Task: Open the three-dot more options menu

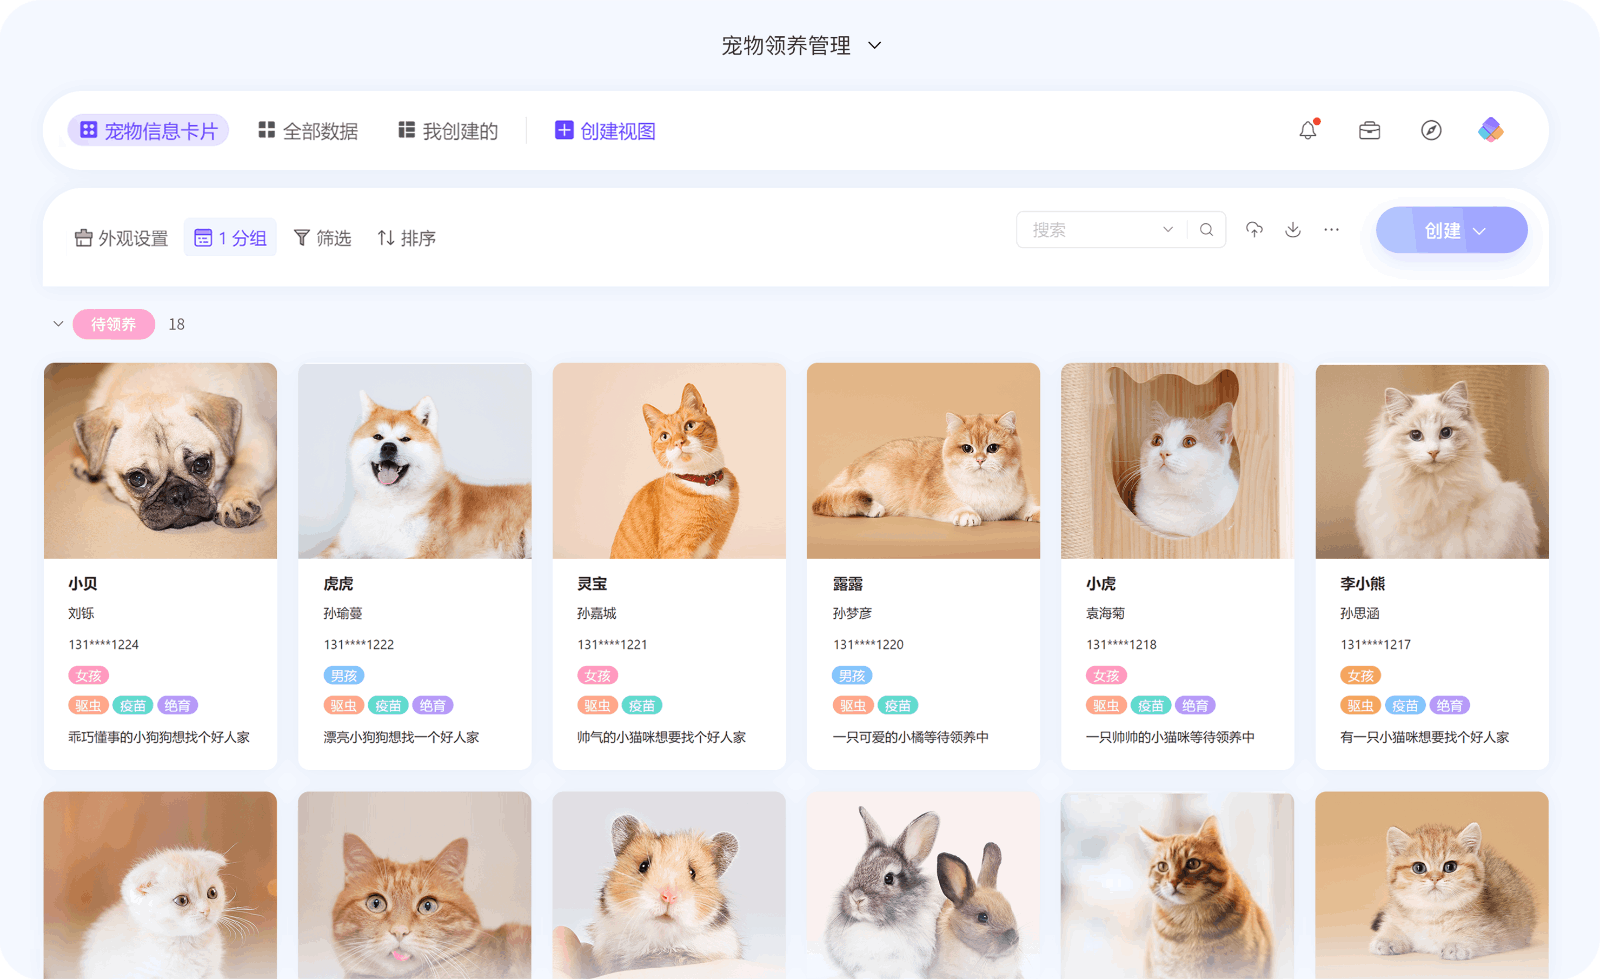Action: [x=1332, y=230]
